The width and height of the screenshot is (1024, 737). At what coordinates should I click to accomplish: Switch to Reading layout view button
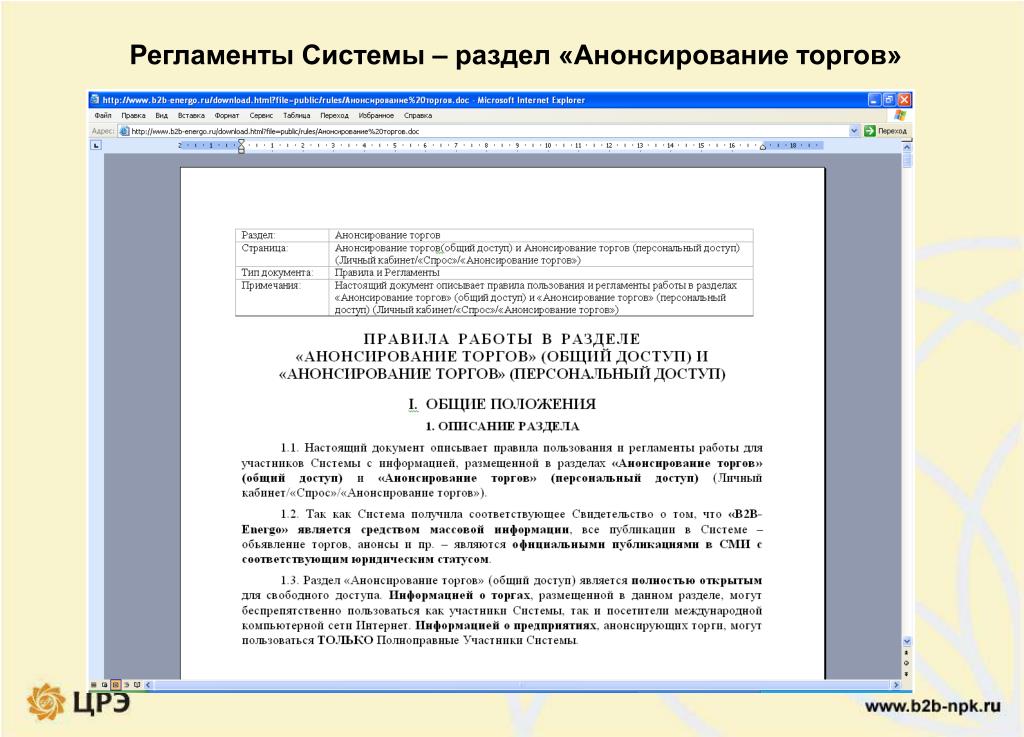coord(137,685)
